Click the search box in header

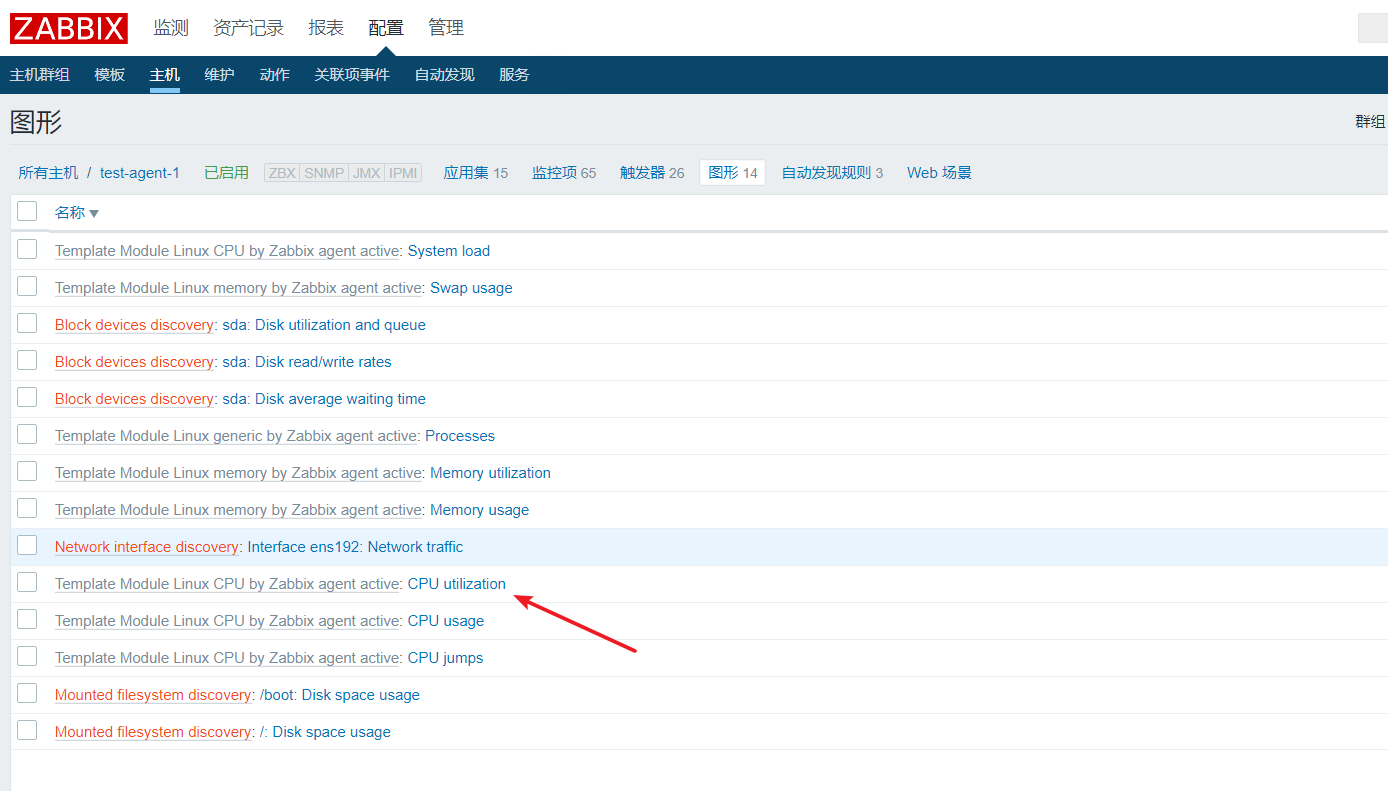tap(1372, 28)
